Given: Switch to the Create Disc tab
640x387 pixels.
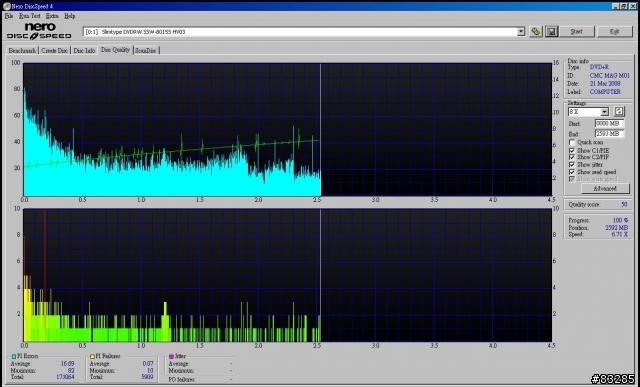Looking at the screenshot, I should [54, 51].
